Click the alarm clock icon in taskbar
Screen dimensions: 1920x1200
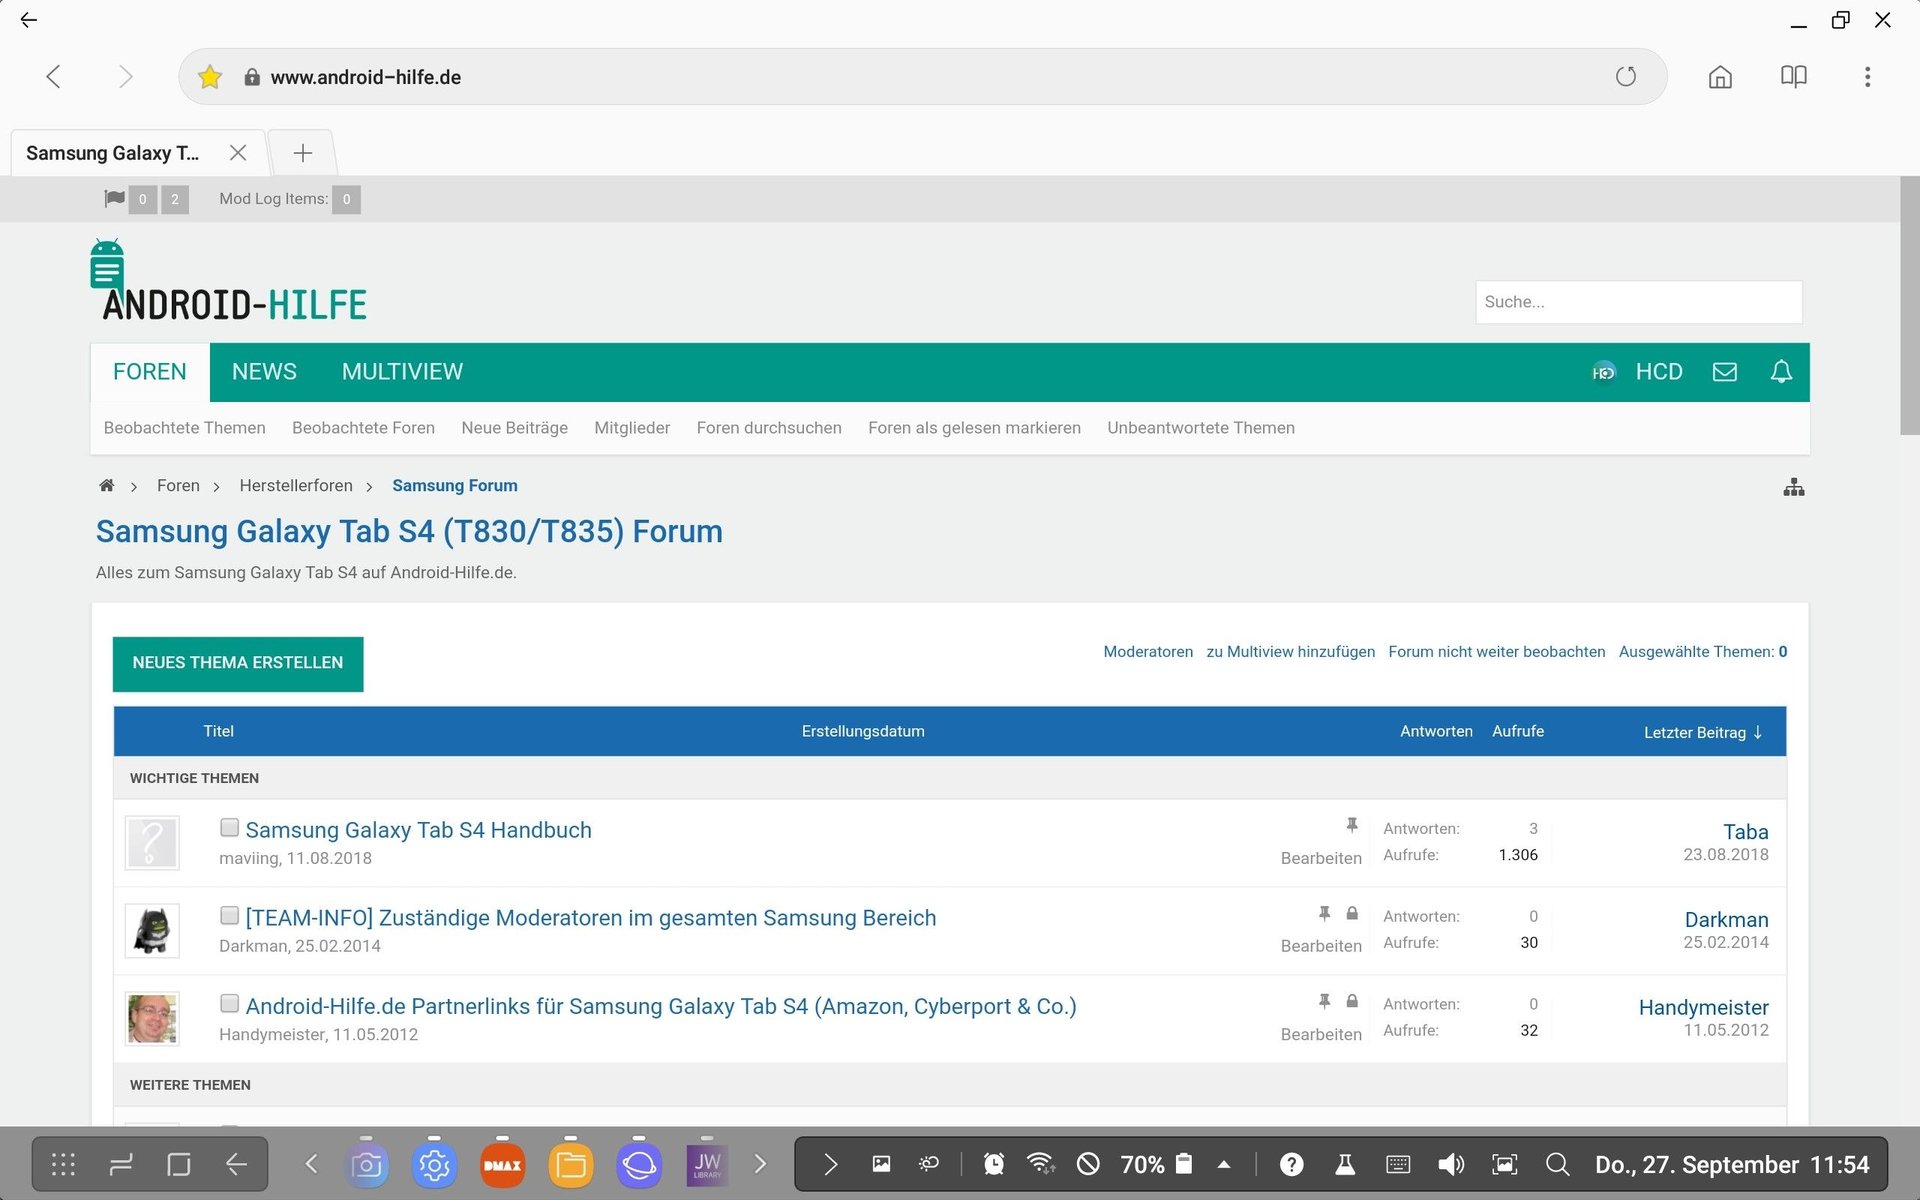point(993,1164)
